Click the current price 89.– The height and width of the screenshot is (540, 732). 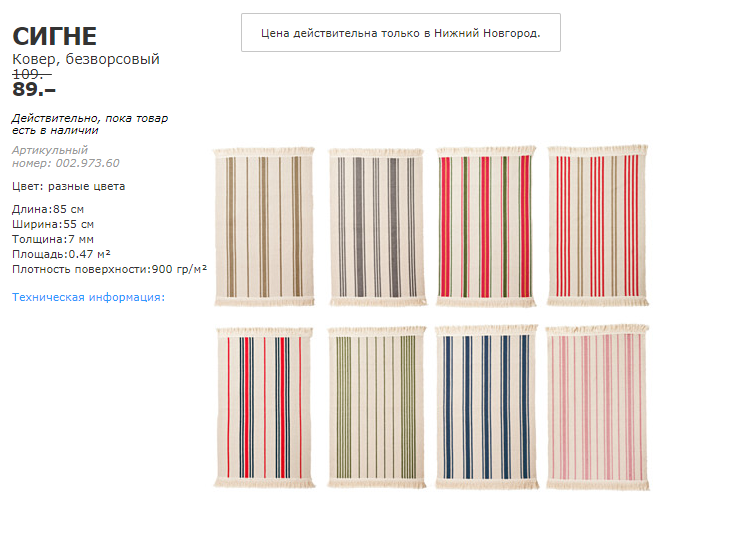coord(34,89)
